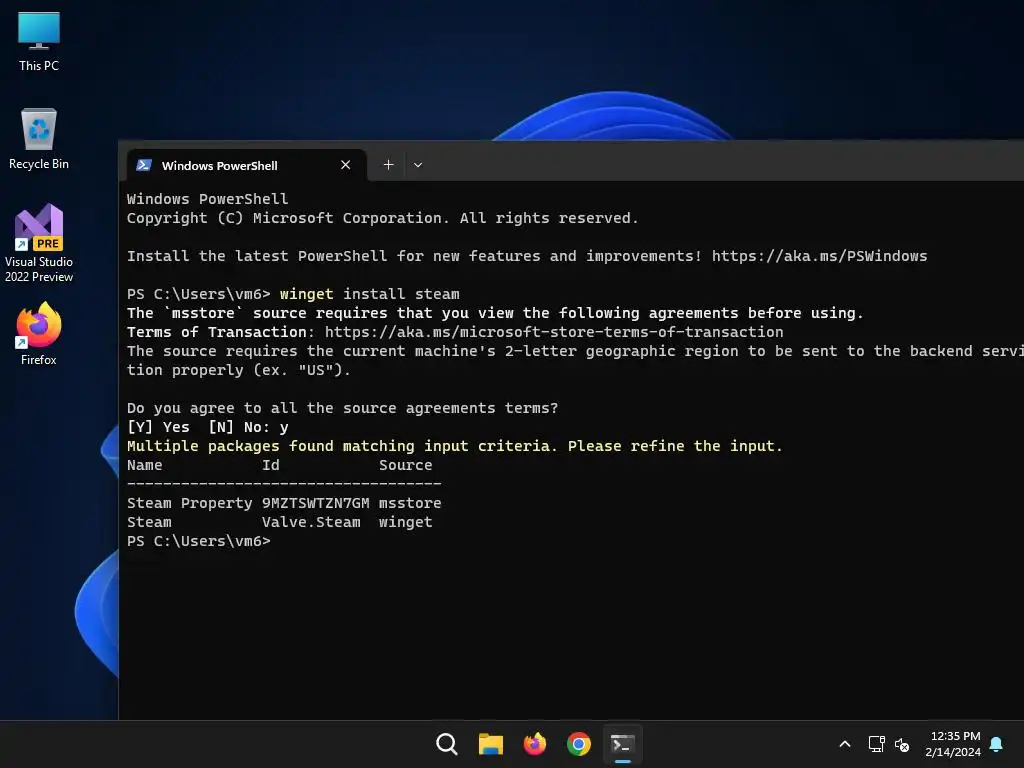Click the Terminal taskbar icon

click(x=622, y=744)
